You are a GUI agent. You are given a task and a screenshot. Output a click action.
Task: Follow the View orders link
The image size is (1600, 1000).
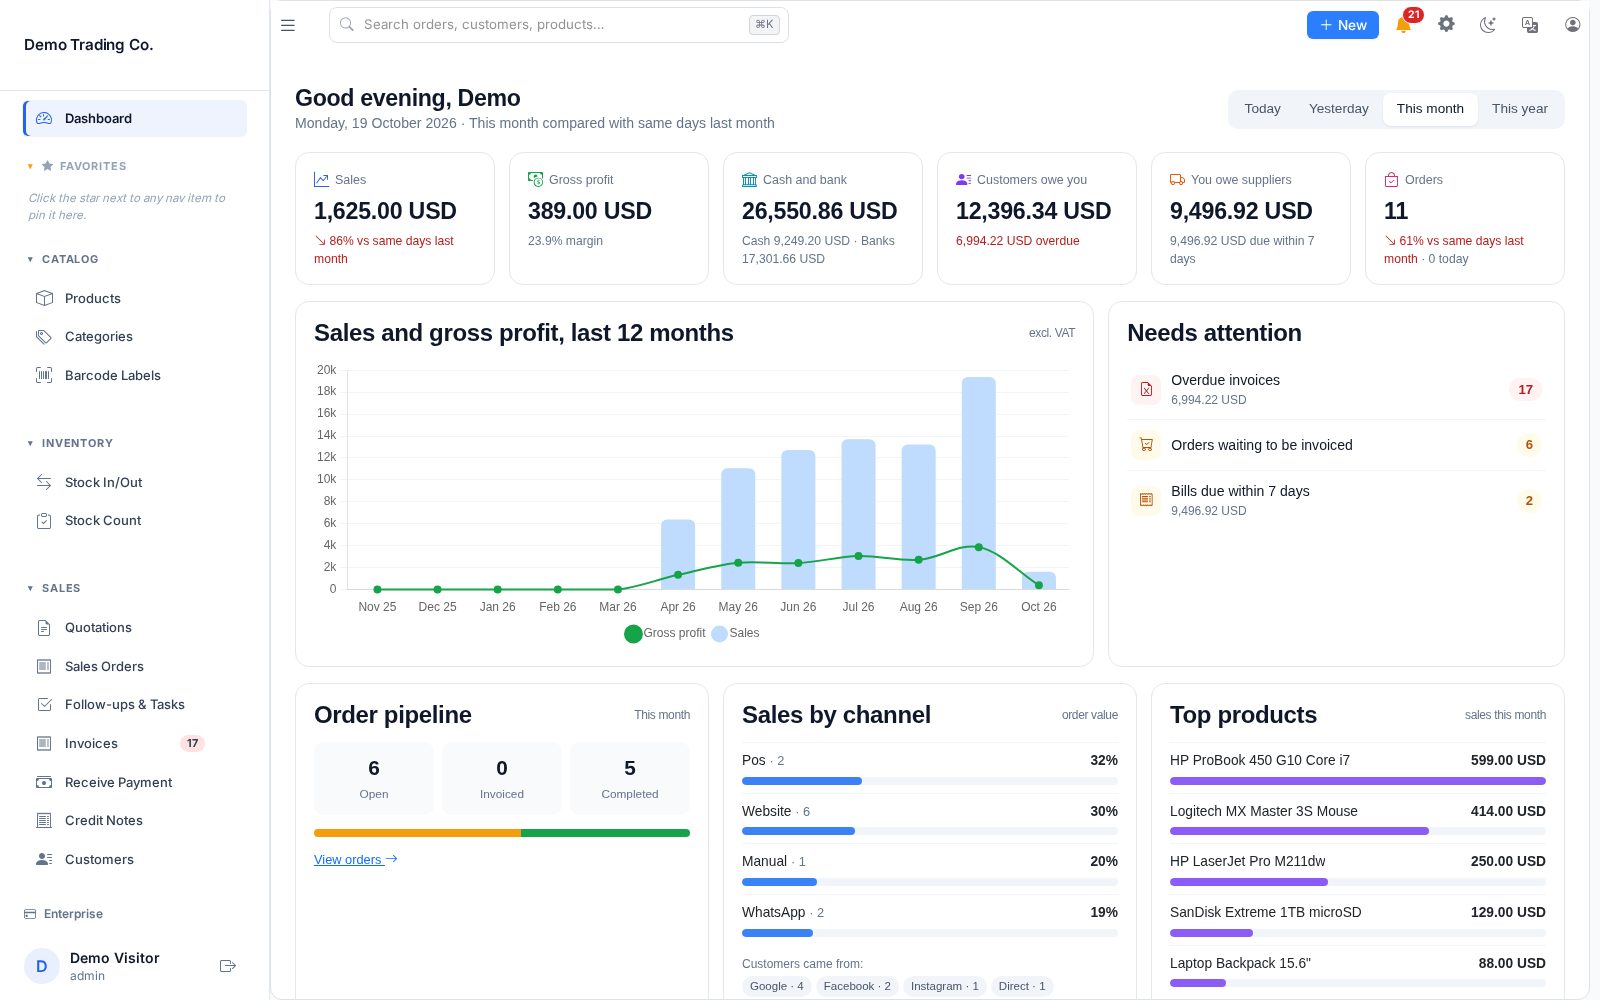356,859
